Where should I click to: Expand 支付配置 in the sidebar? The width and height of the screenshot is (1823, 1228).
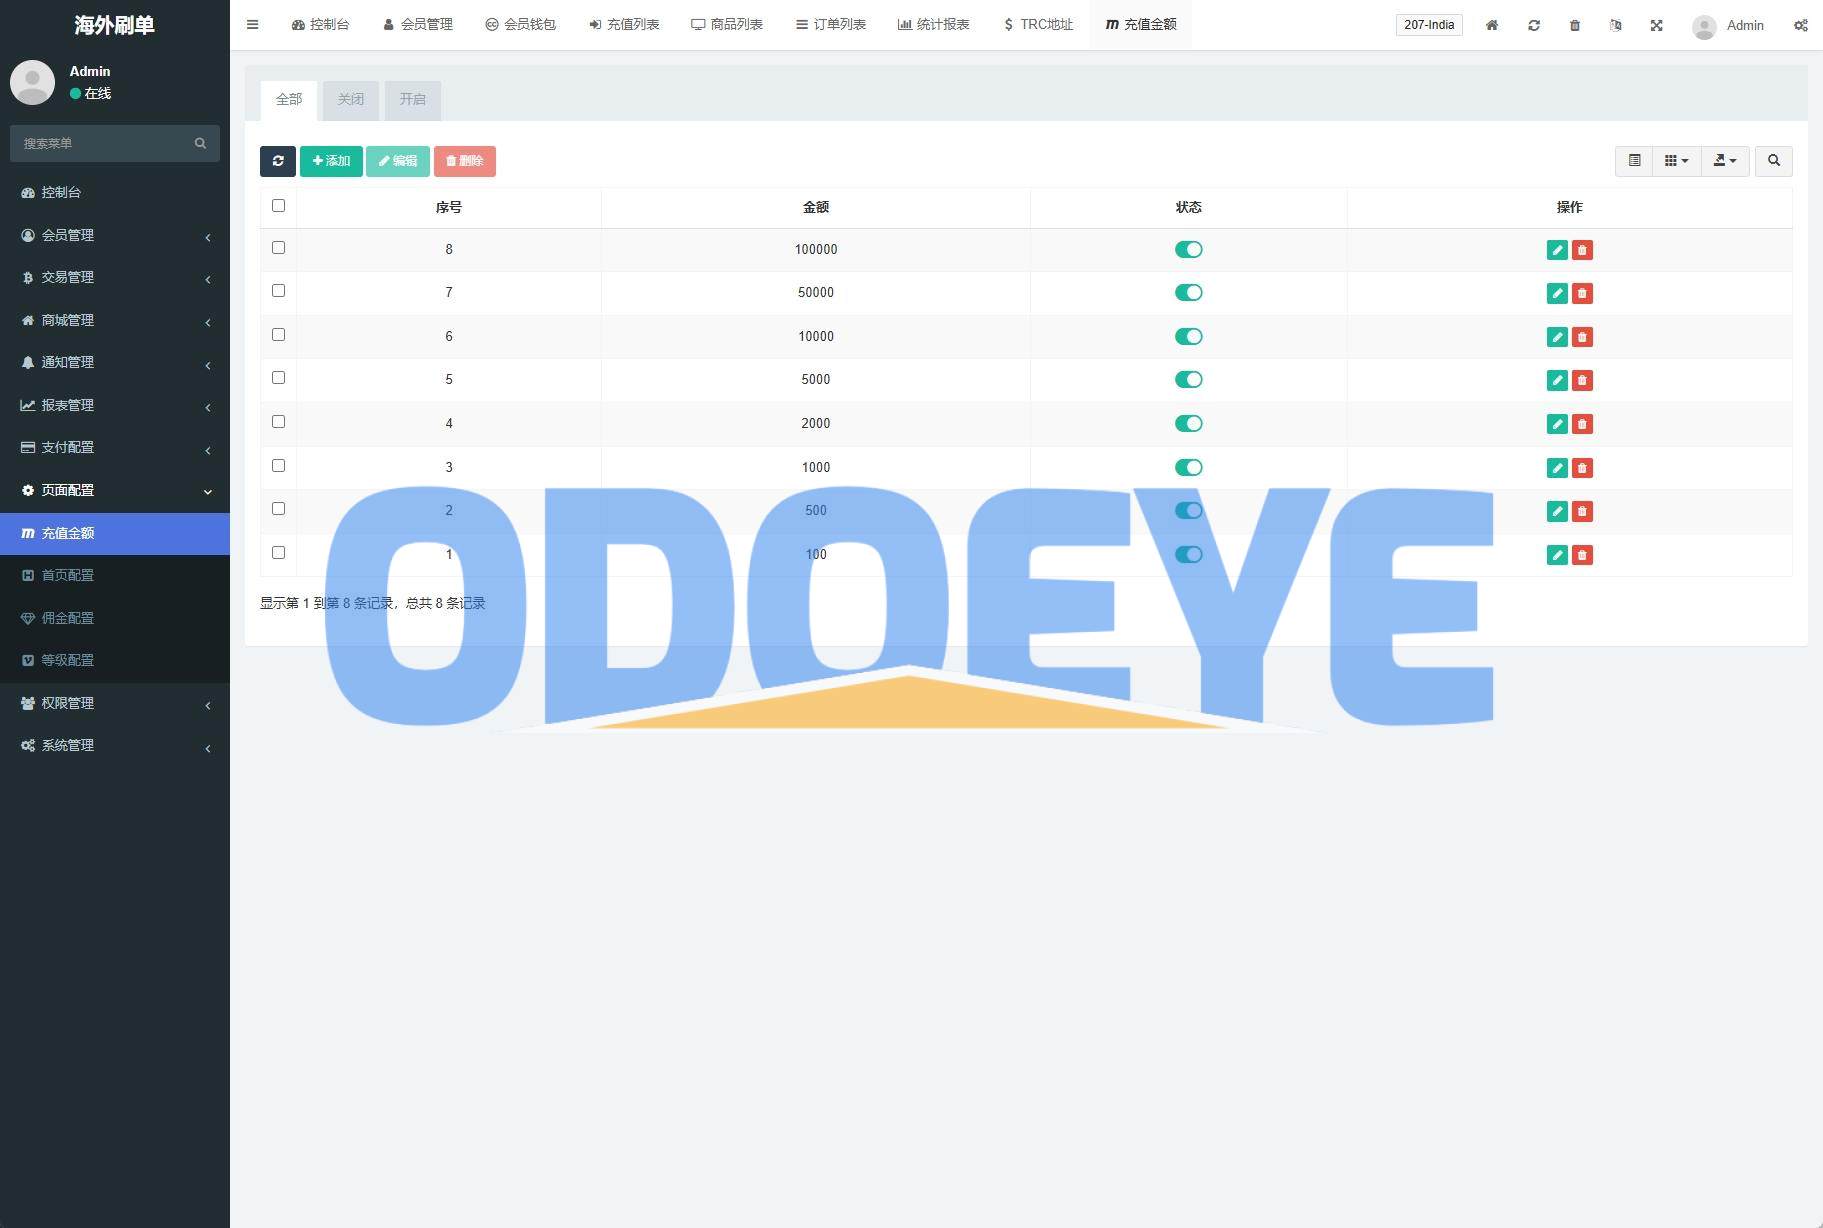(115, 447)
